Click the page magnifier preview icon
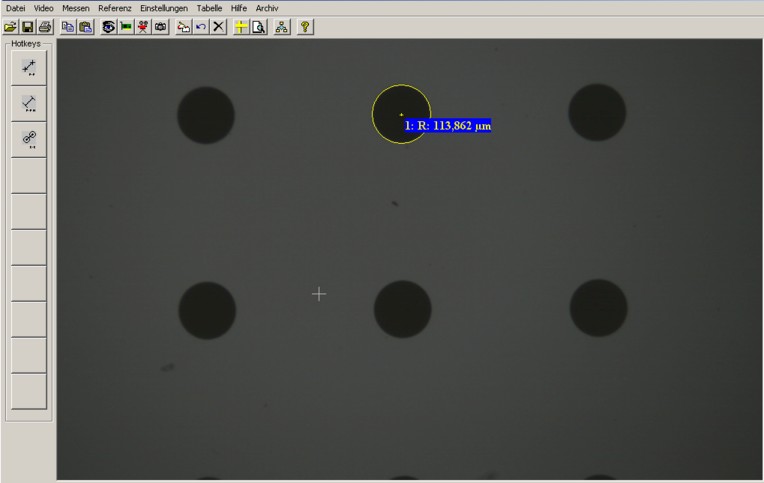Viewport: 764px width, 483px height. click(258, 27)
